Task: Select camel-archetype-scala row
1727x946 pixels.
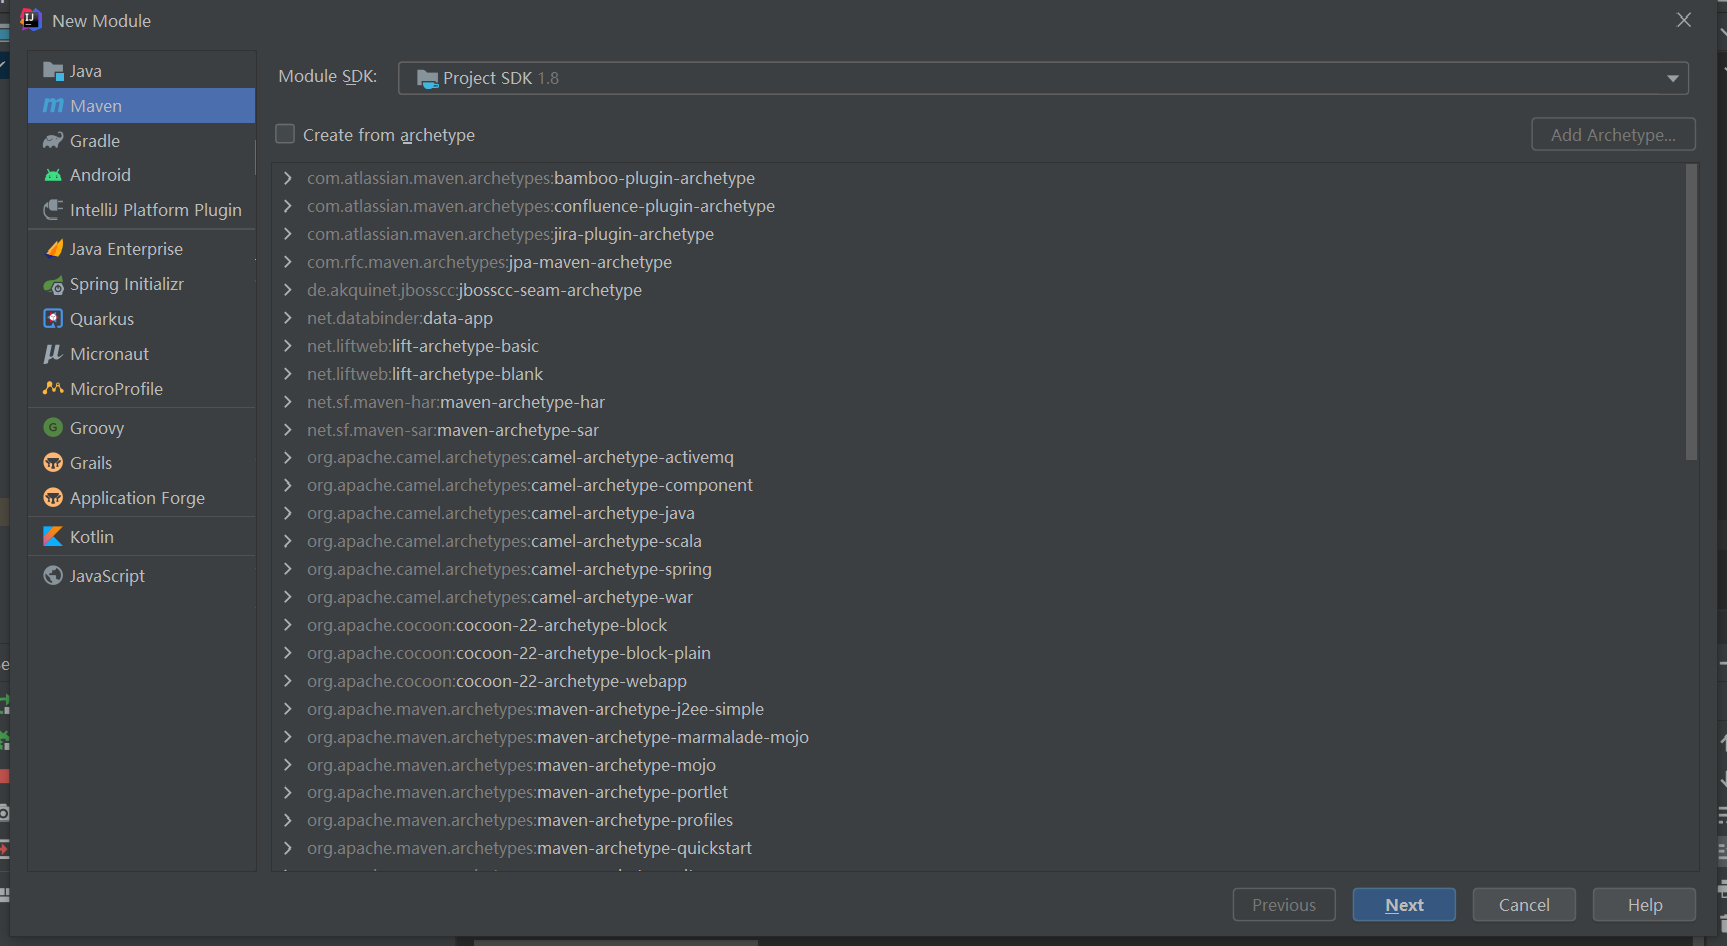Action: click(978, 541)
